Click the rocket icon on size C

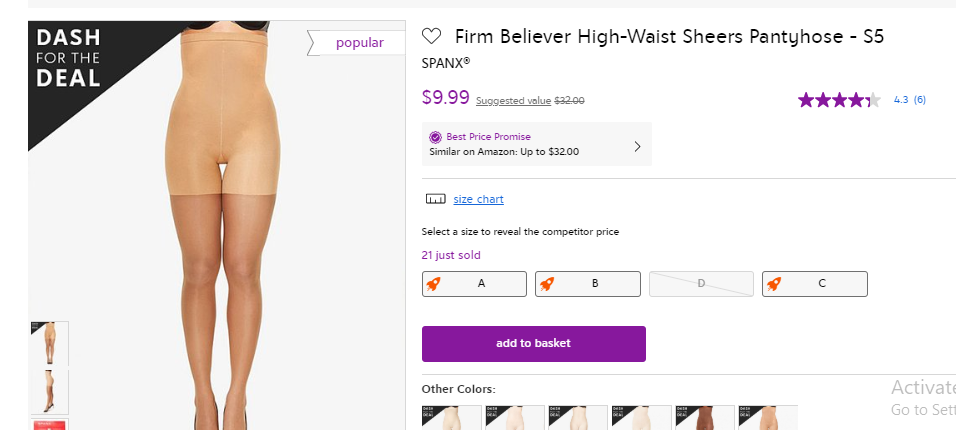click(x=774, y=284)
